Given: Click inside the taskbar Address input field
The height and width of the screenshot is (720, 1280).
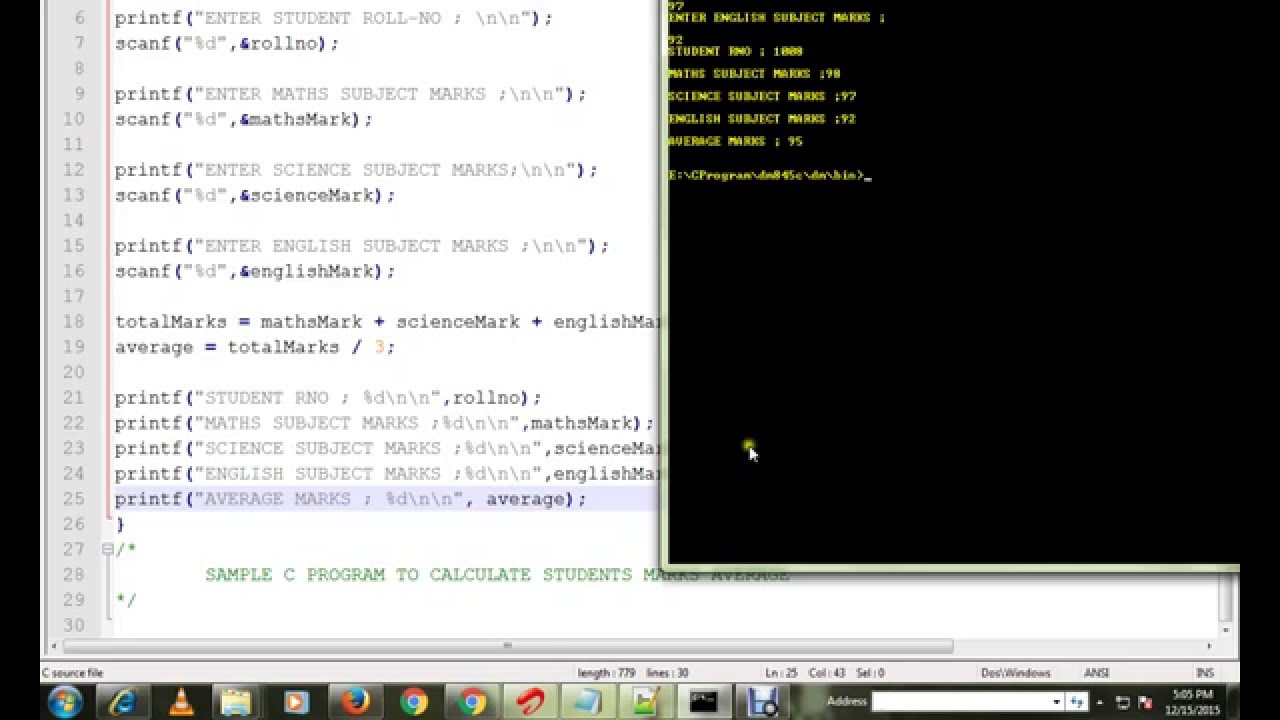Looking at the screenshot, I should click(961, 702).
